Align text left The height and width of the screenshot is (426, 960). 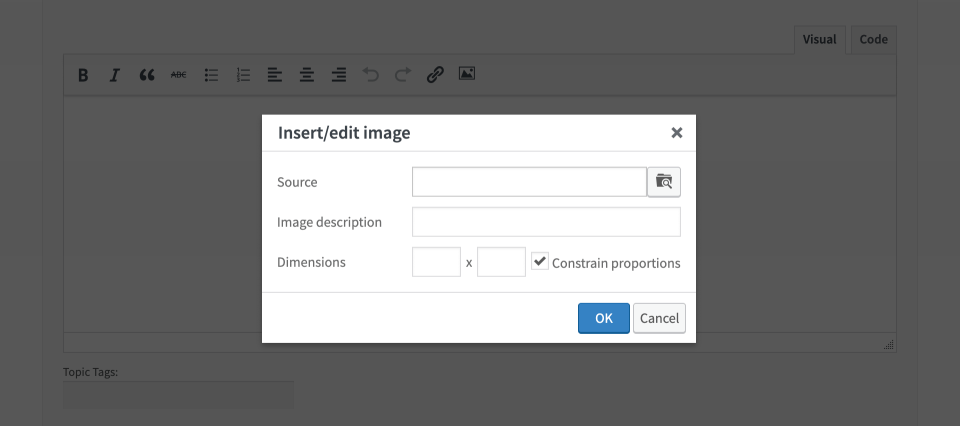click(x=275, y=75)
